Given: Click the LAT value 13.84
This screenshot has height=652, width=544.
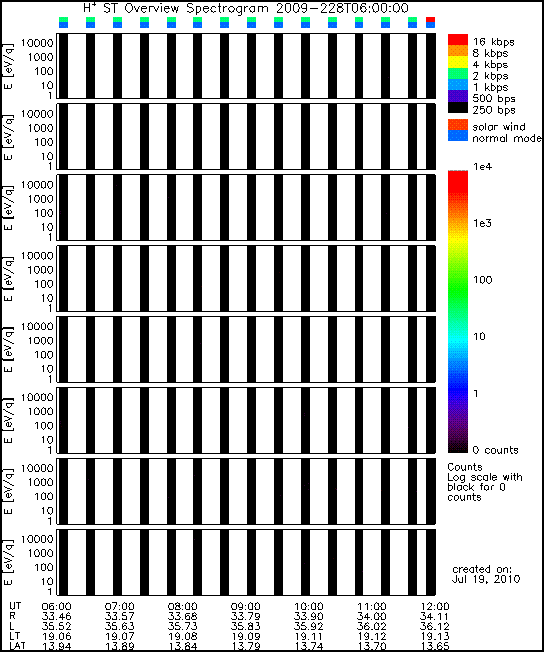Looking at the screenshot, I should (183, 646).
